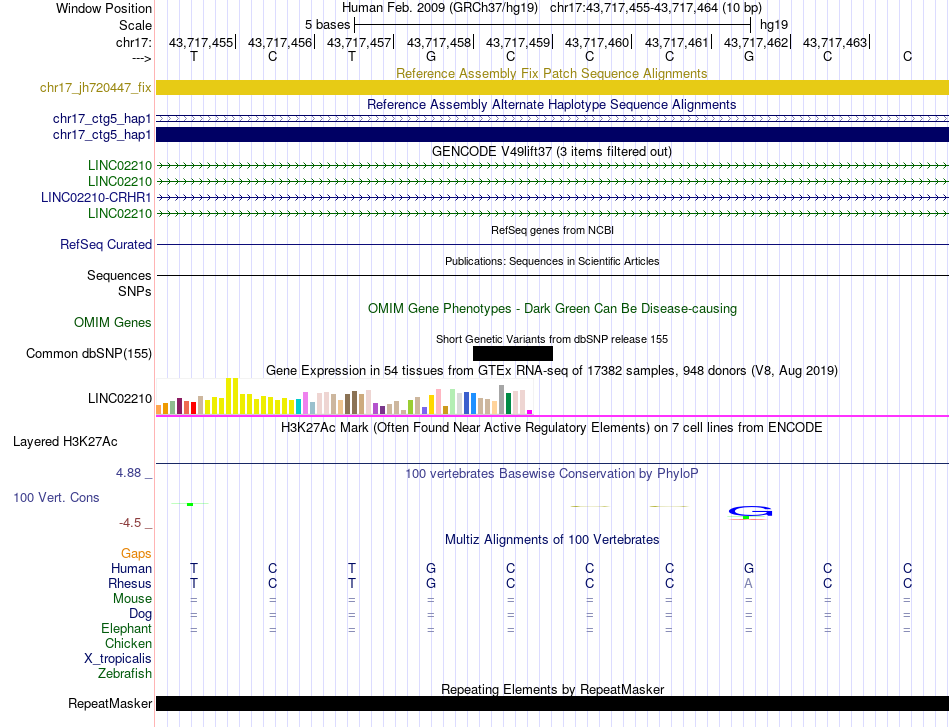Click the Layered H3K27Ac track label

pos(65,442)
